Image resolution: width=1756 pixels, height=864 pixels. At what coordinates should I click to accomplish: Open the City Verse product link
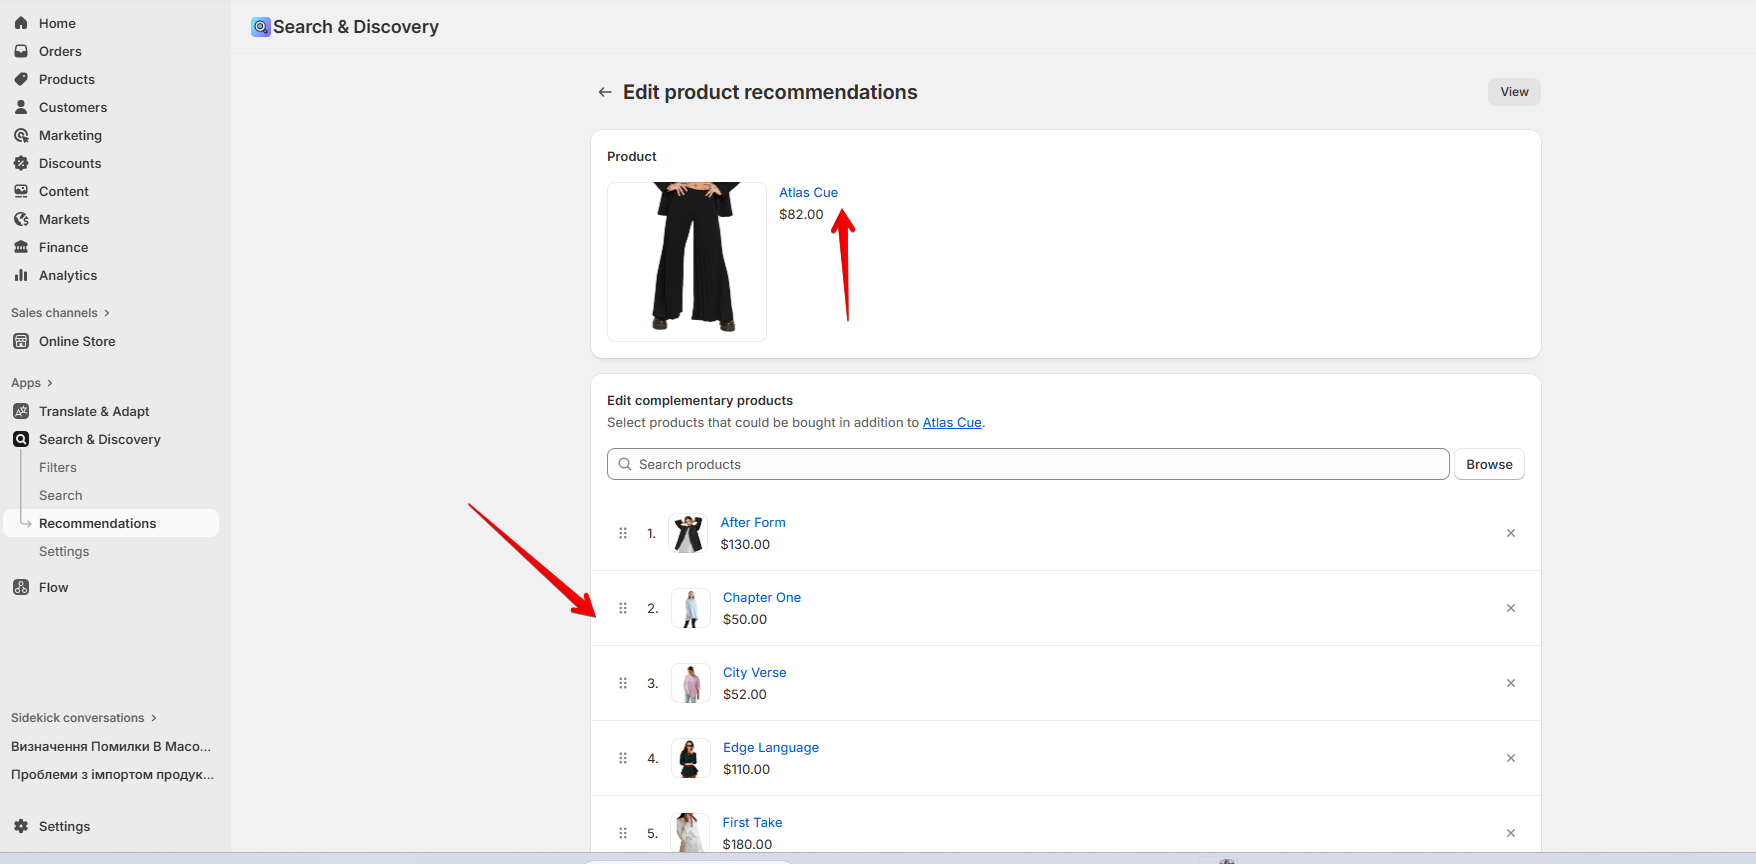755,672
